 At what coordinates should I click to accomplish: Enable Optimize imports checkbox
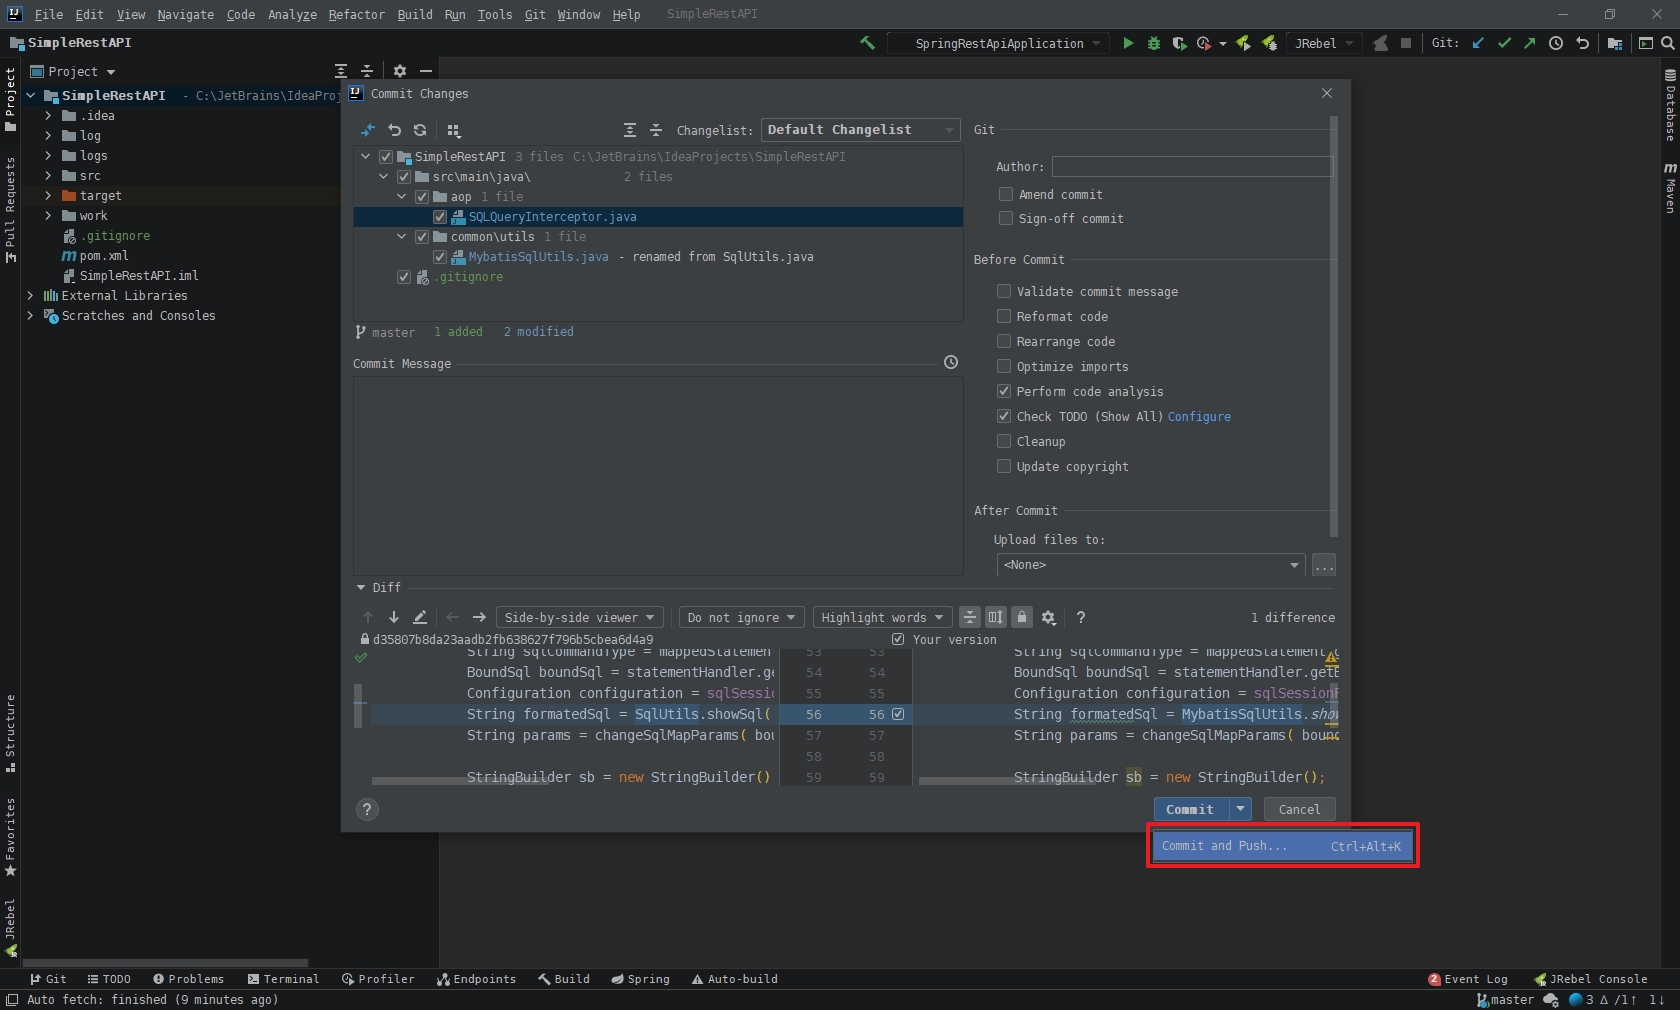[x=1004, y=366]
